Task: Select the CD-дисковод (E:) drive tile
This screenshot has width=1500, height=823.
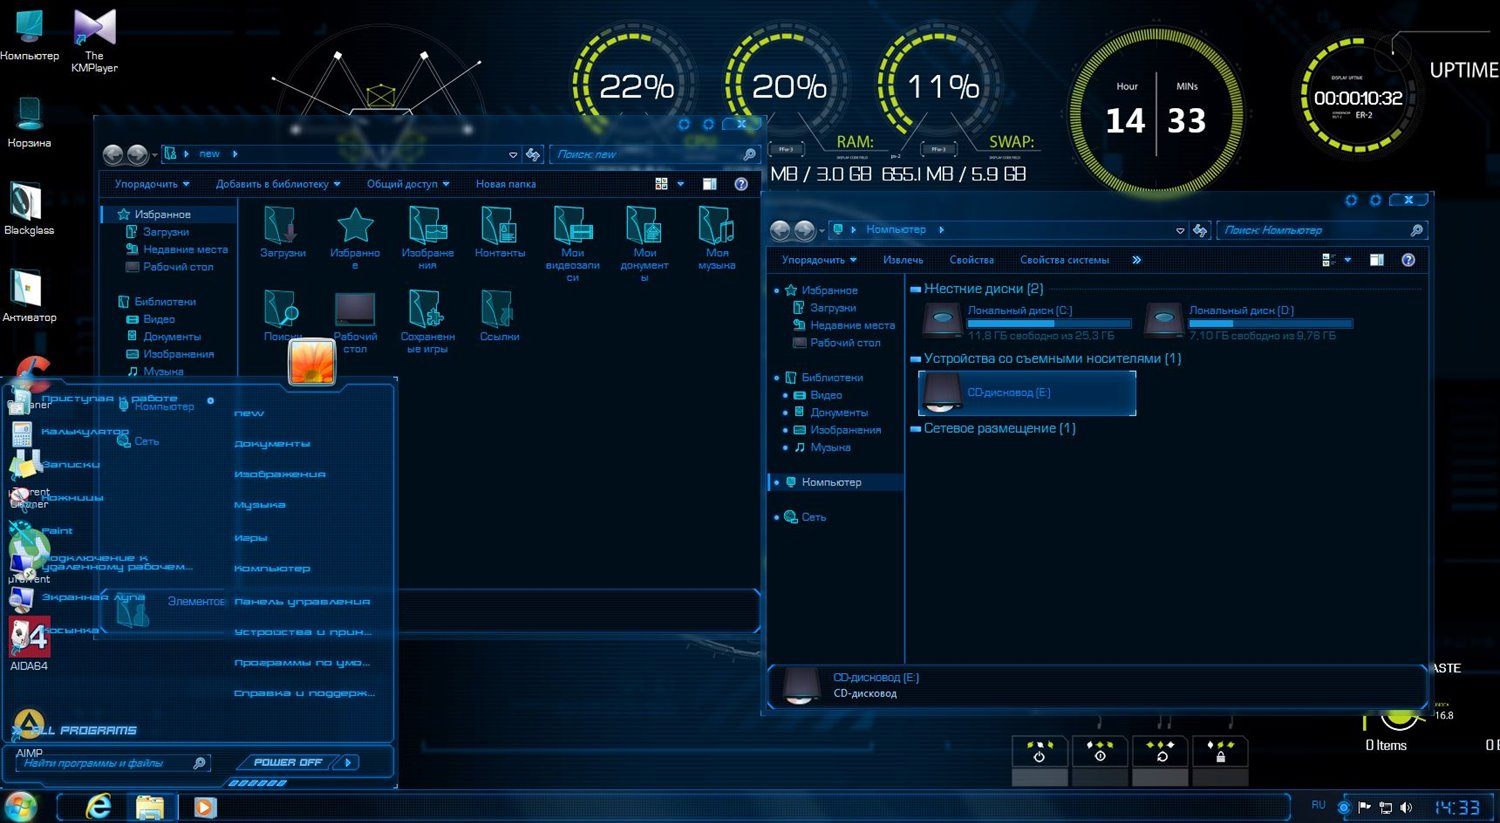Action: (1027, 393)
